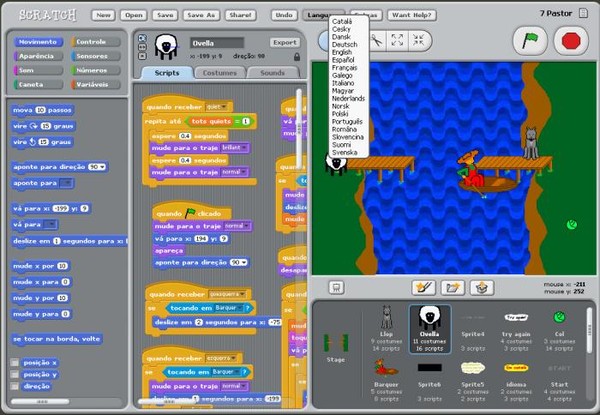Choose new sprite from file folder icon
The image size is (600, 415).
pyautogui.click(x=453, y=288)
